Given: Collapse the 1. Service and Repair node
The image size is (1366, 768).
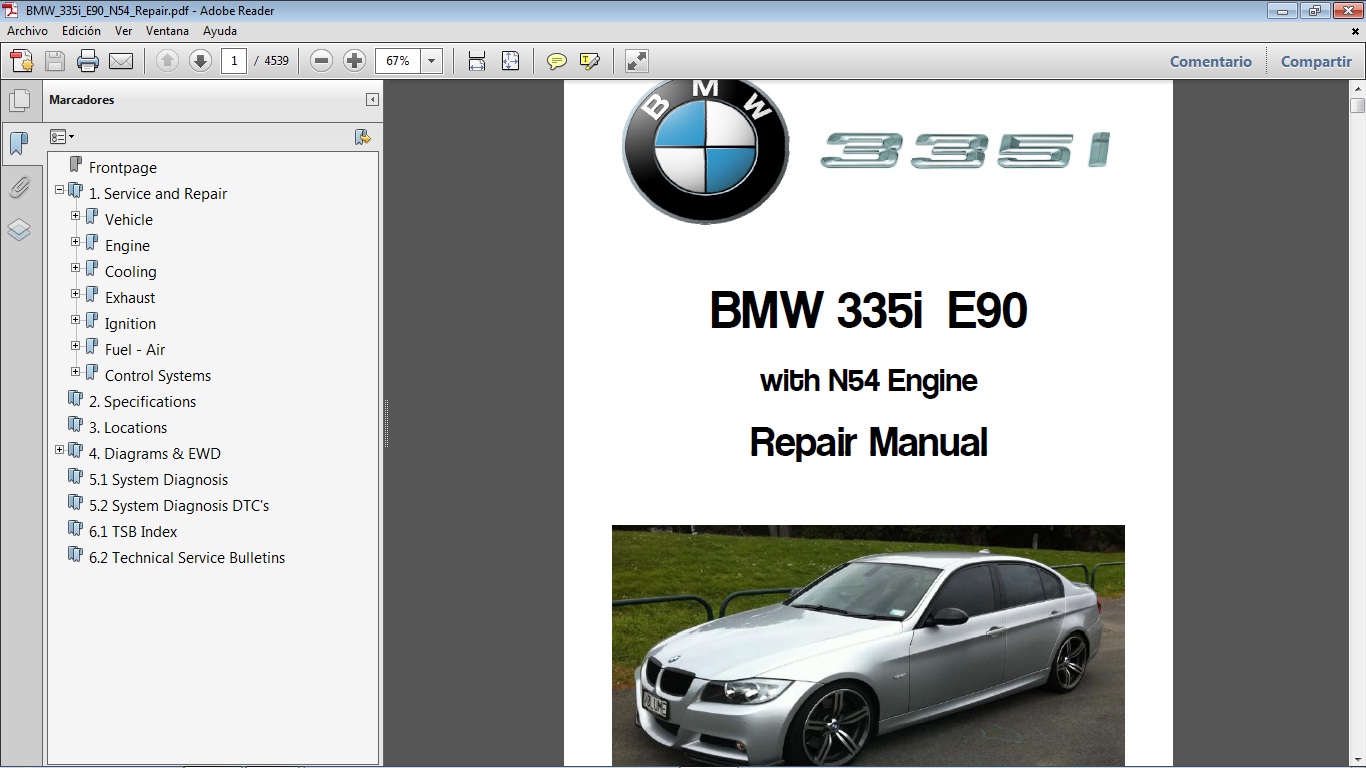Looking at the screenshot, I should (60, 189).
